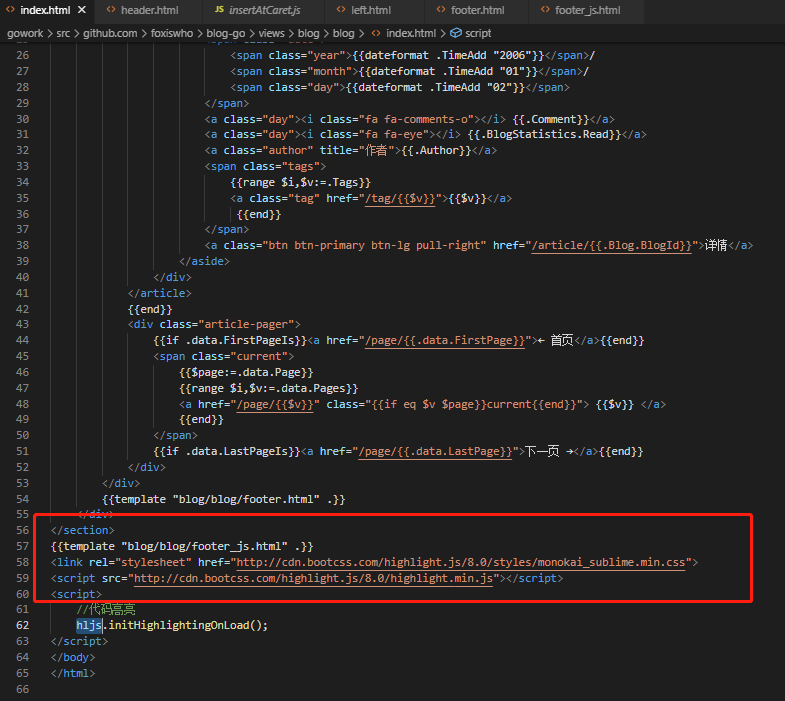Follow the /tag/{{$v}} href link
785x701 pixels.
[x=400, y=199]
